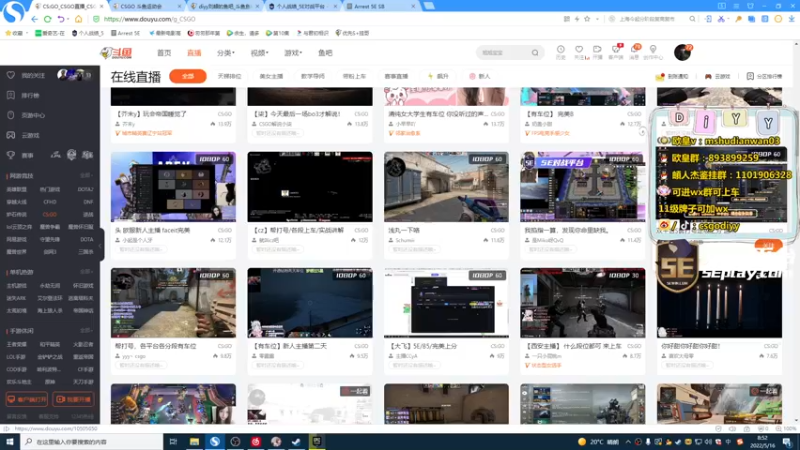Click the Windows Start button
This screenshot has width=800, height=450.
pyautogui.click(x=10, y=441)
